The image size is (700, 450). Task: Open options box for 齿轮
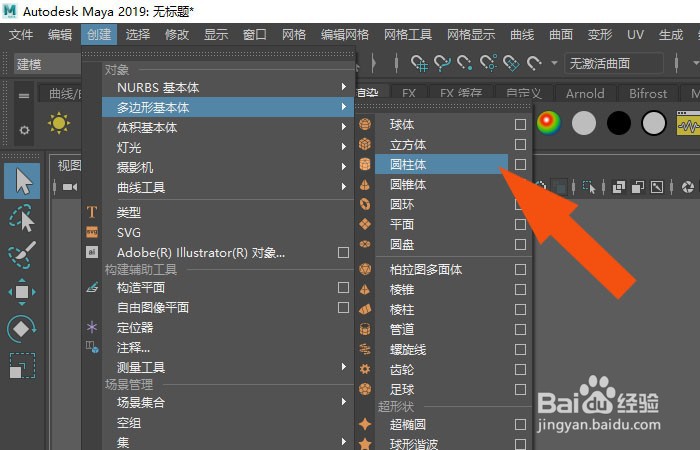520,370
